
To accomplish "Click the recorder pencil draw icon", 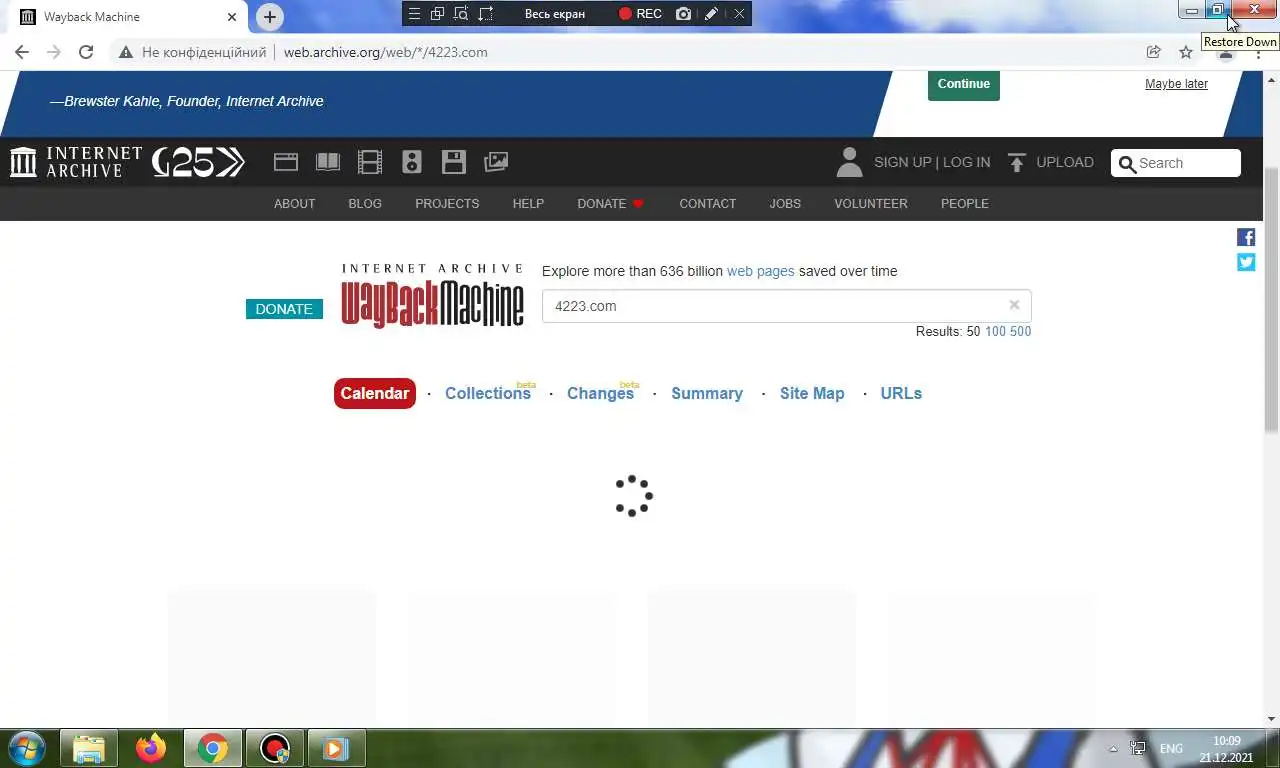I will point(711,14).
